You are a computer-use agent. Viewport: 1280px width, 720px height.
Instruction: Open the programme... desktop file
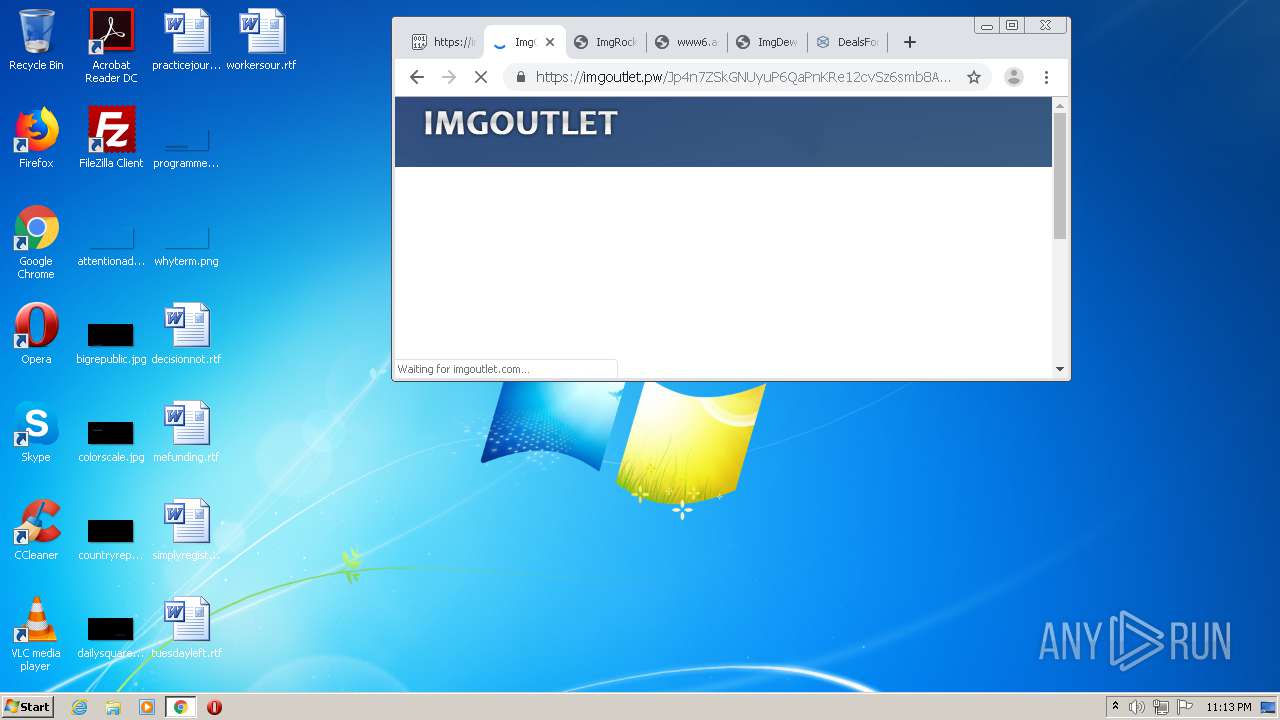(x=186, y=148)
